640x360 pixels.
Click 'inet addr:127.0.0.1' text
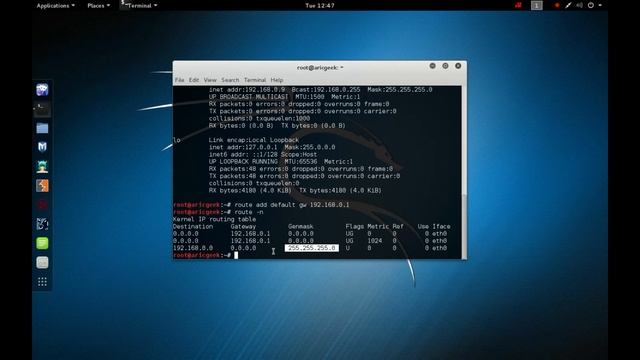pyautogui.click(x=243, y=147)
